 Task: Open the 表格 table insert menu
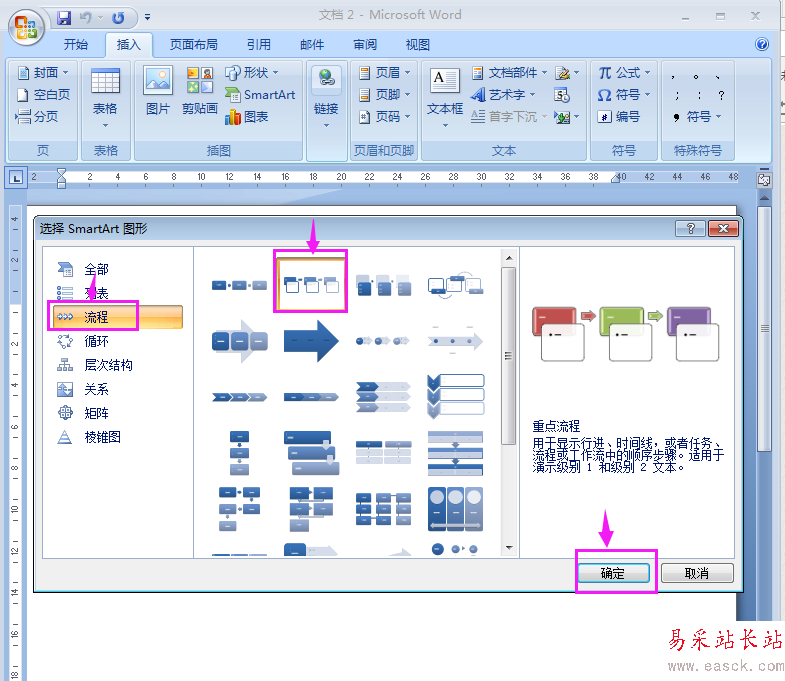[x=105, y=98]
